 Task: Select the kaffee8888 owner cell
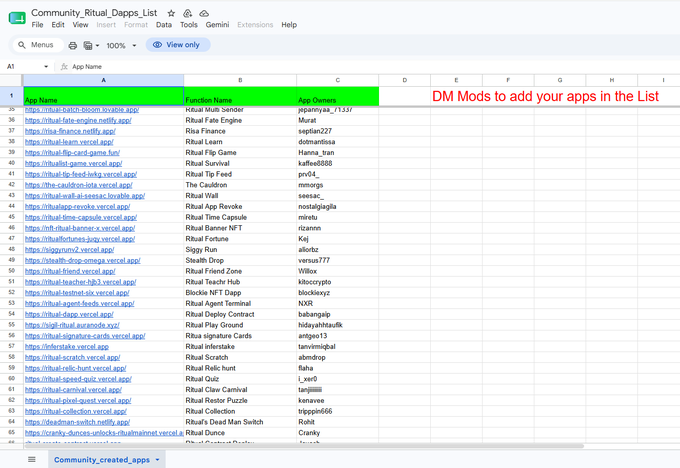(337, 164)
